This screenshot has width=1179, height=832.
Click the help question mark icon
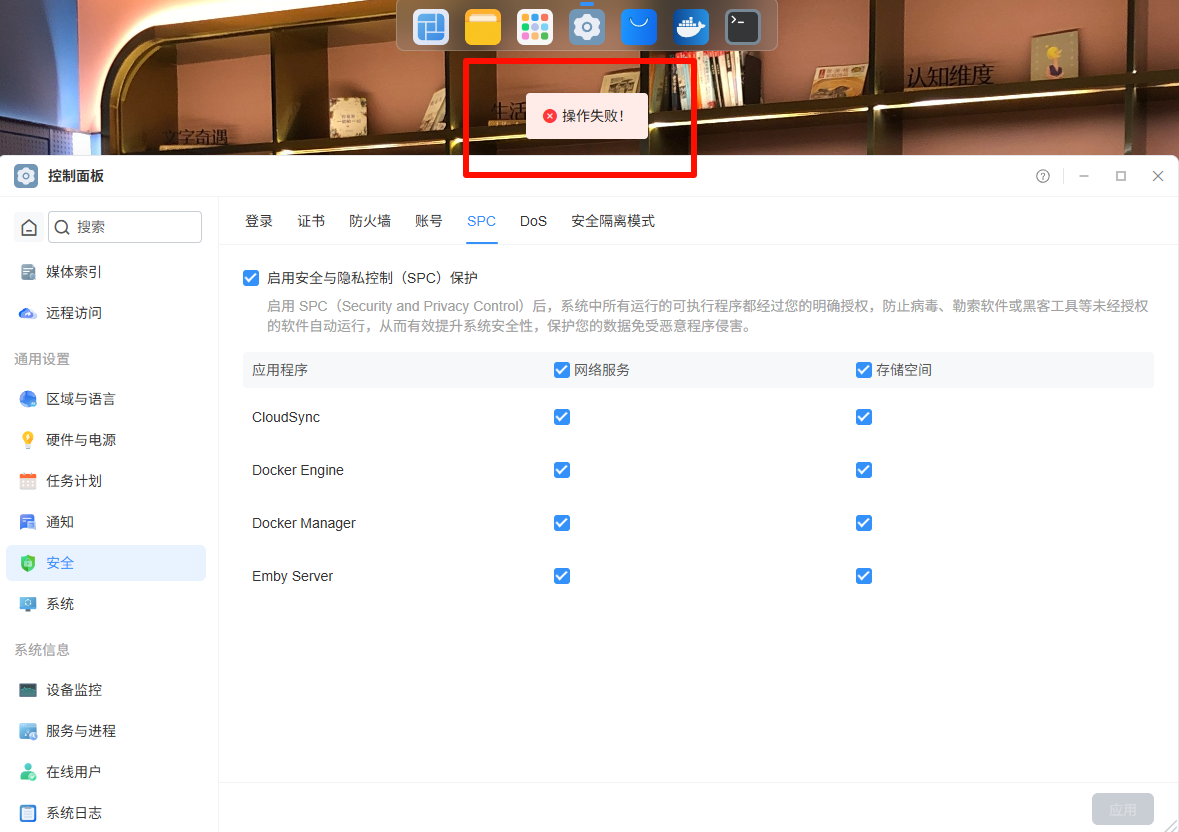pyautogui.click(x=1043, y=176)
